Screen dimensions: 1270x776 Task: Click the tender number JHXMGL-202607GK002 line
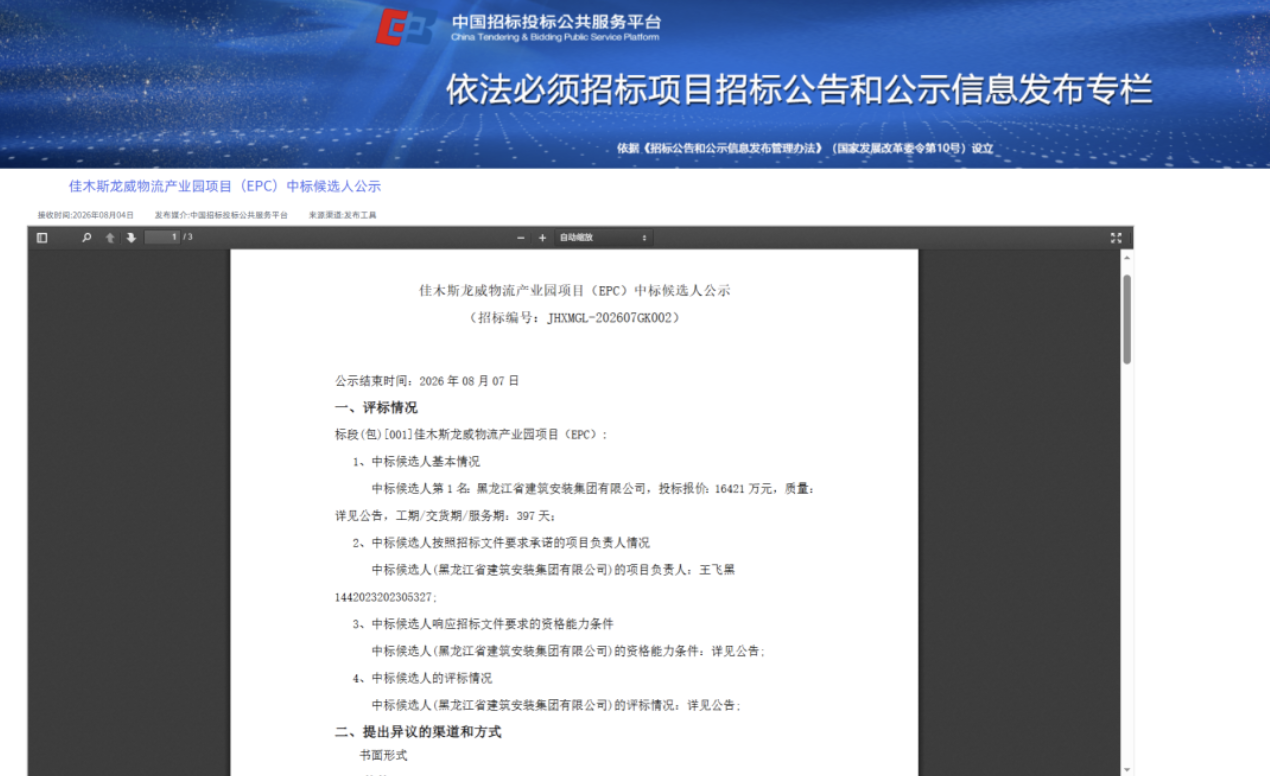574,318
